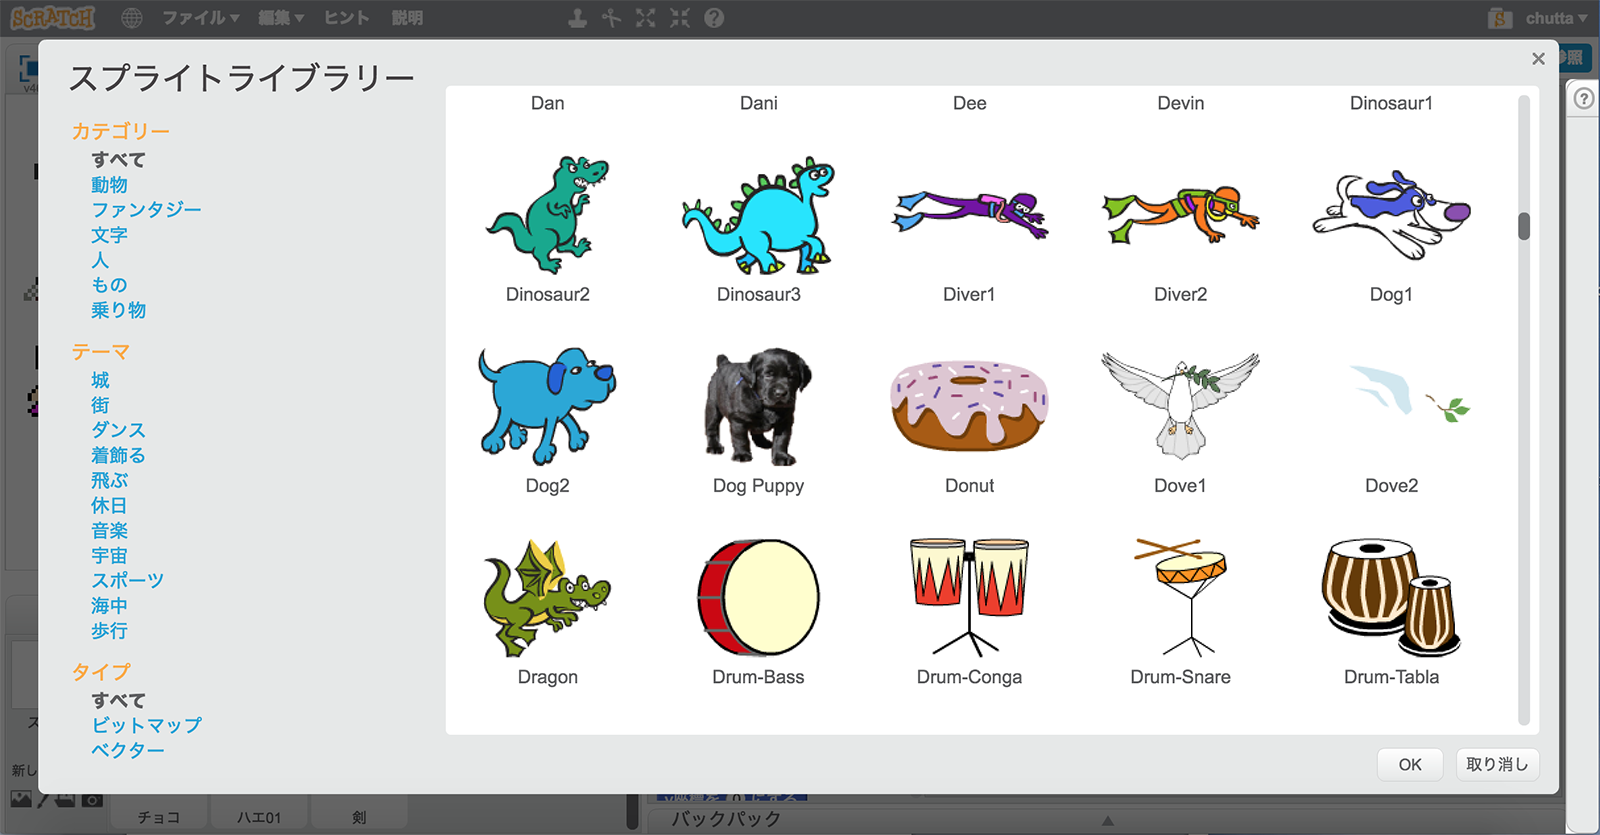Close the sprite library dialog
The image size is (1600, 835).
point(1538,59)
